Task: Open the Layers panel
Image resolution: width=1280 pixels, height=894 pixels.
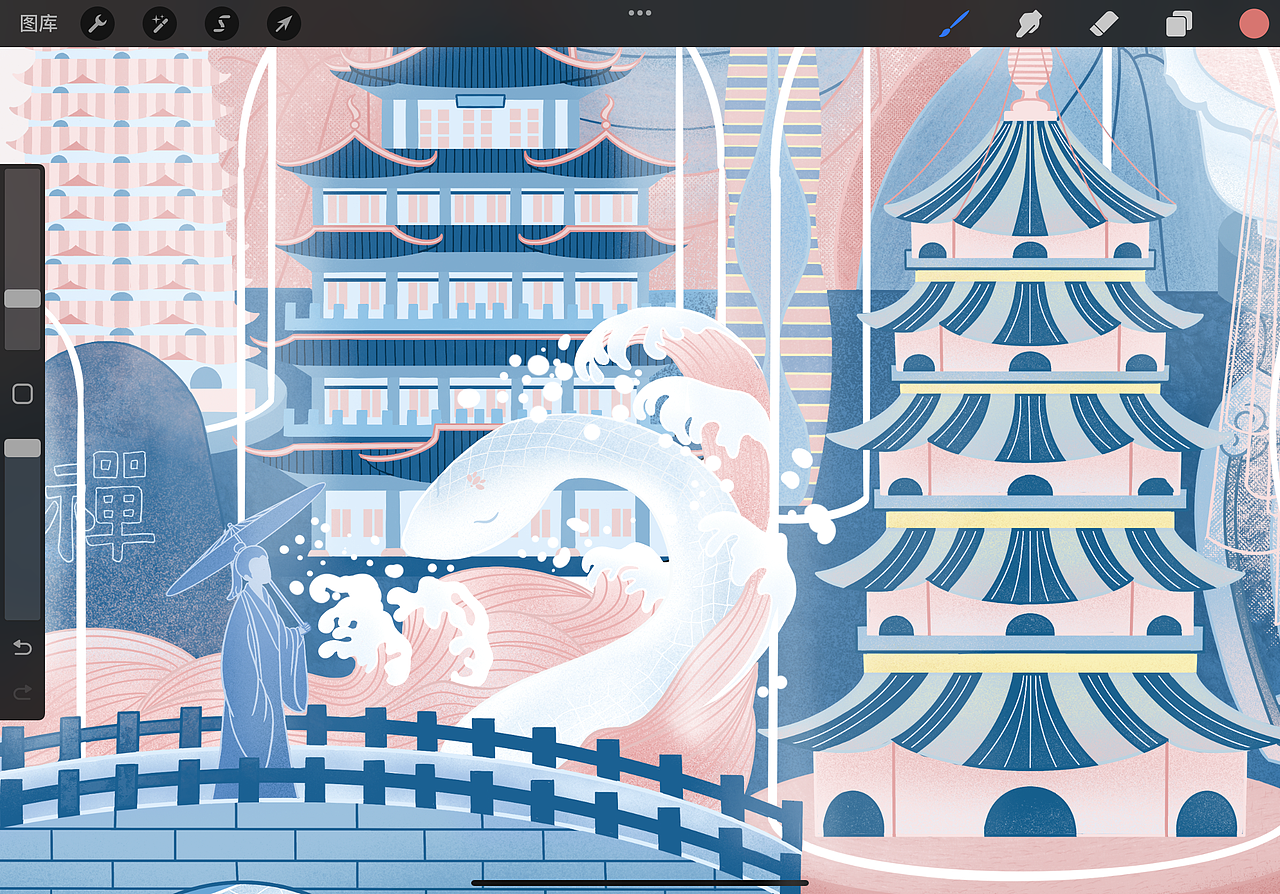Action: click(1179, 23)
